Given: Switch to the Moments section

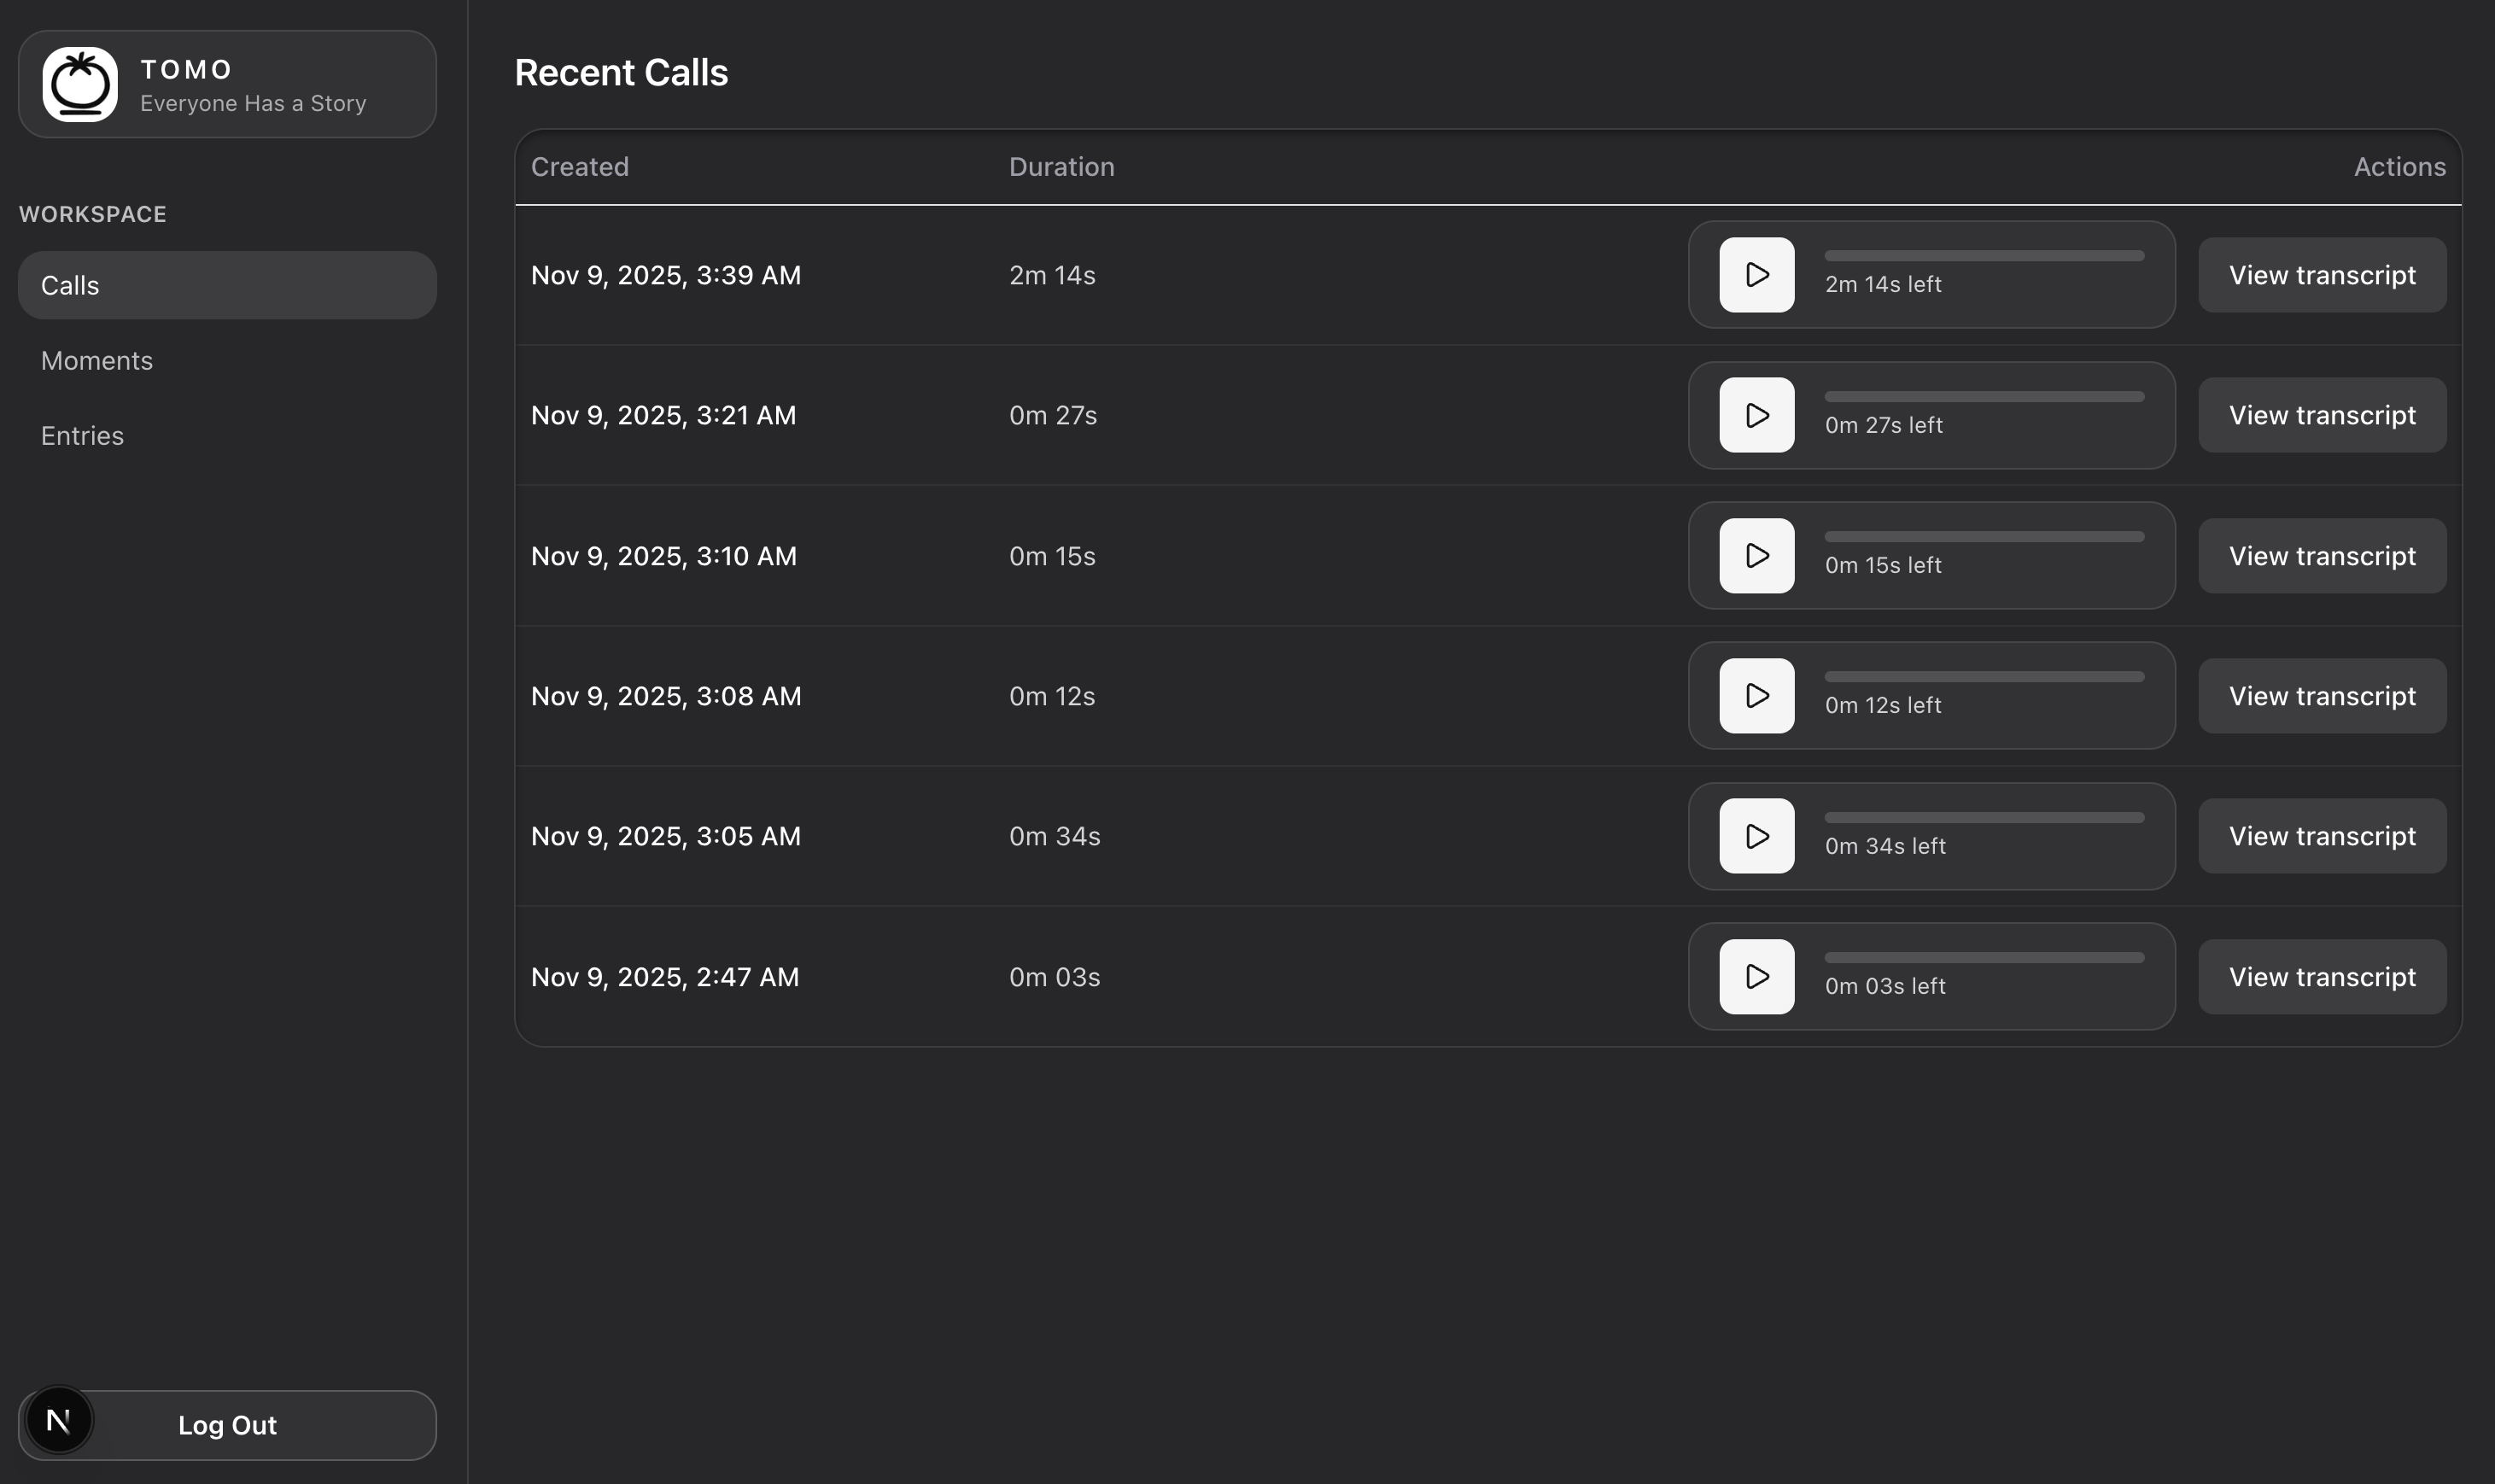Looking at the screenshot, I should tap(97, 361).
